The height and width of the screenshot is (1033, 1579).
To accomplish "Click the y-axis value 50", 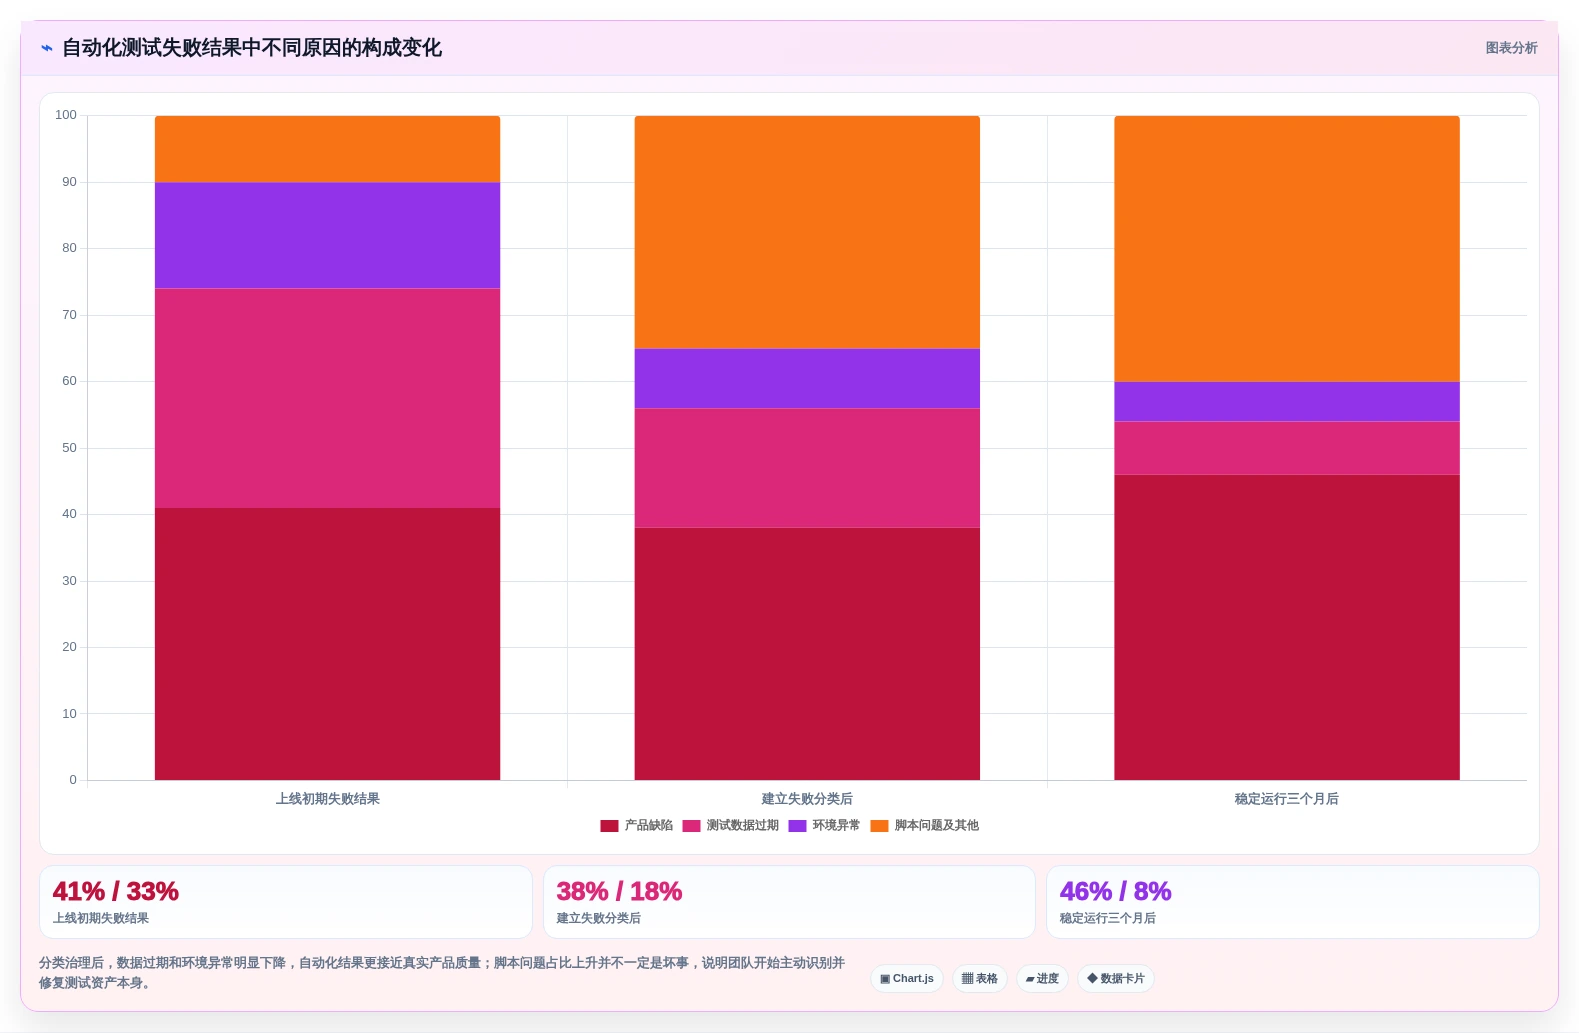I will click(x=69, y=448).
